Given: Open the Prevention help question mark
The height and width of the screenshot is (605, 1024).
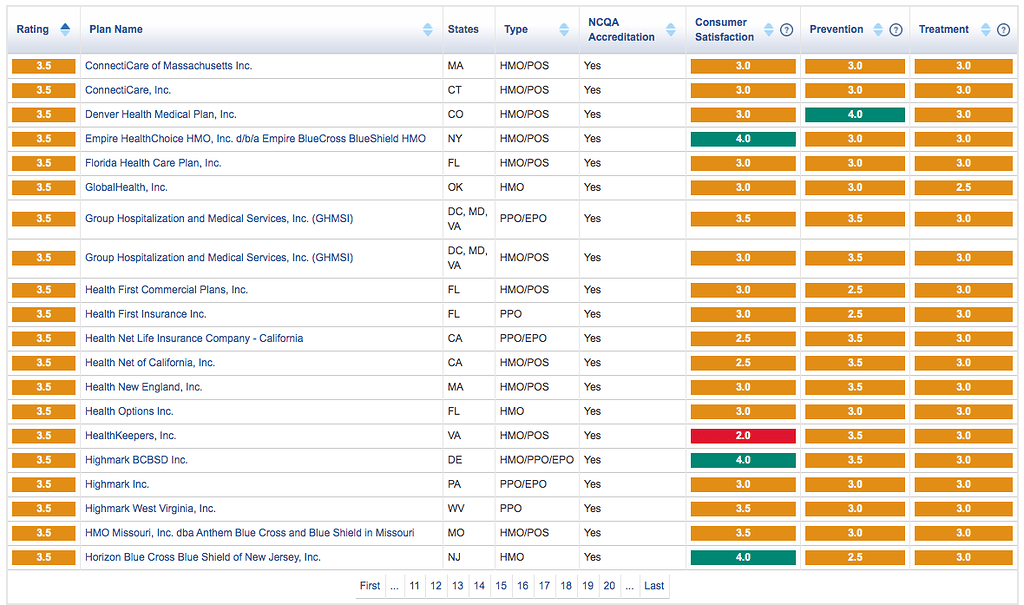Looking at the screenshot, I should point(896,30).
